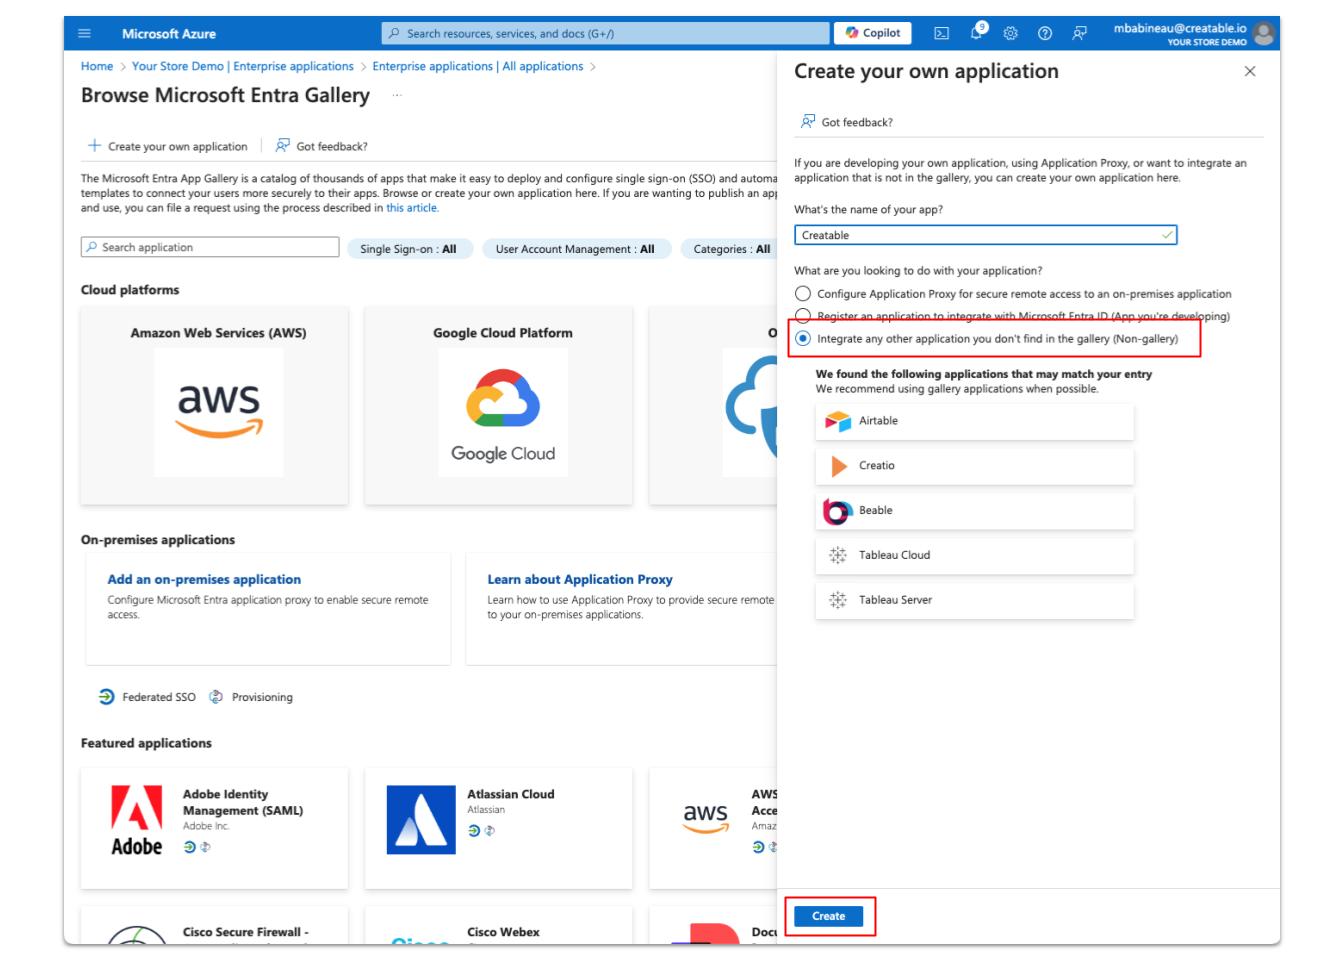Click the Airtable logo icon
Screen dimensions: 1344x960
click(x=838, y=421)
